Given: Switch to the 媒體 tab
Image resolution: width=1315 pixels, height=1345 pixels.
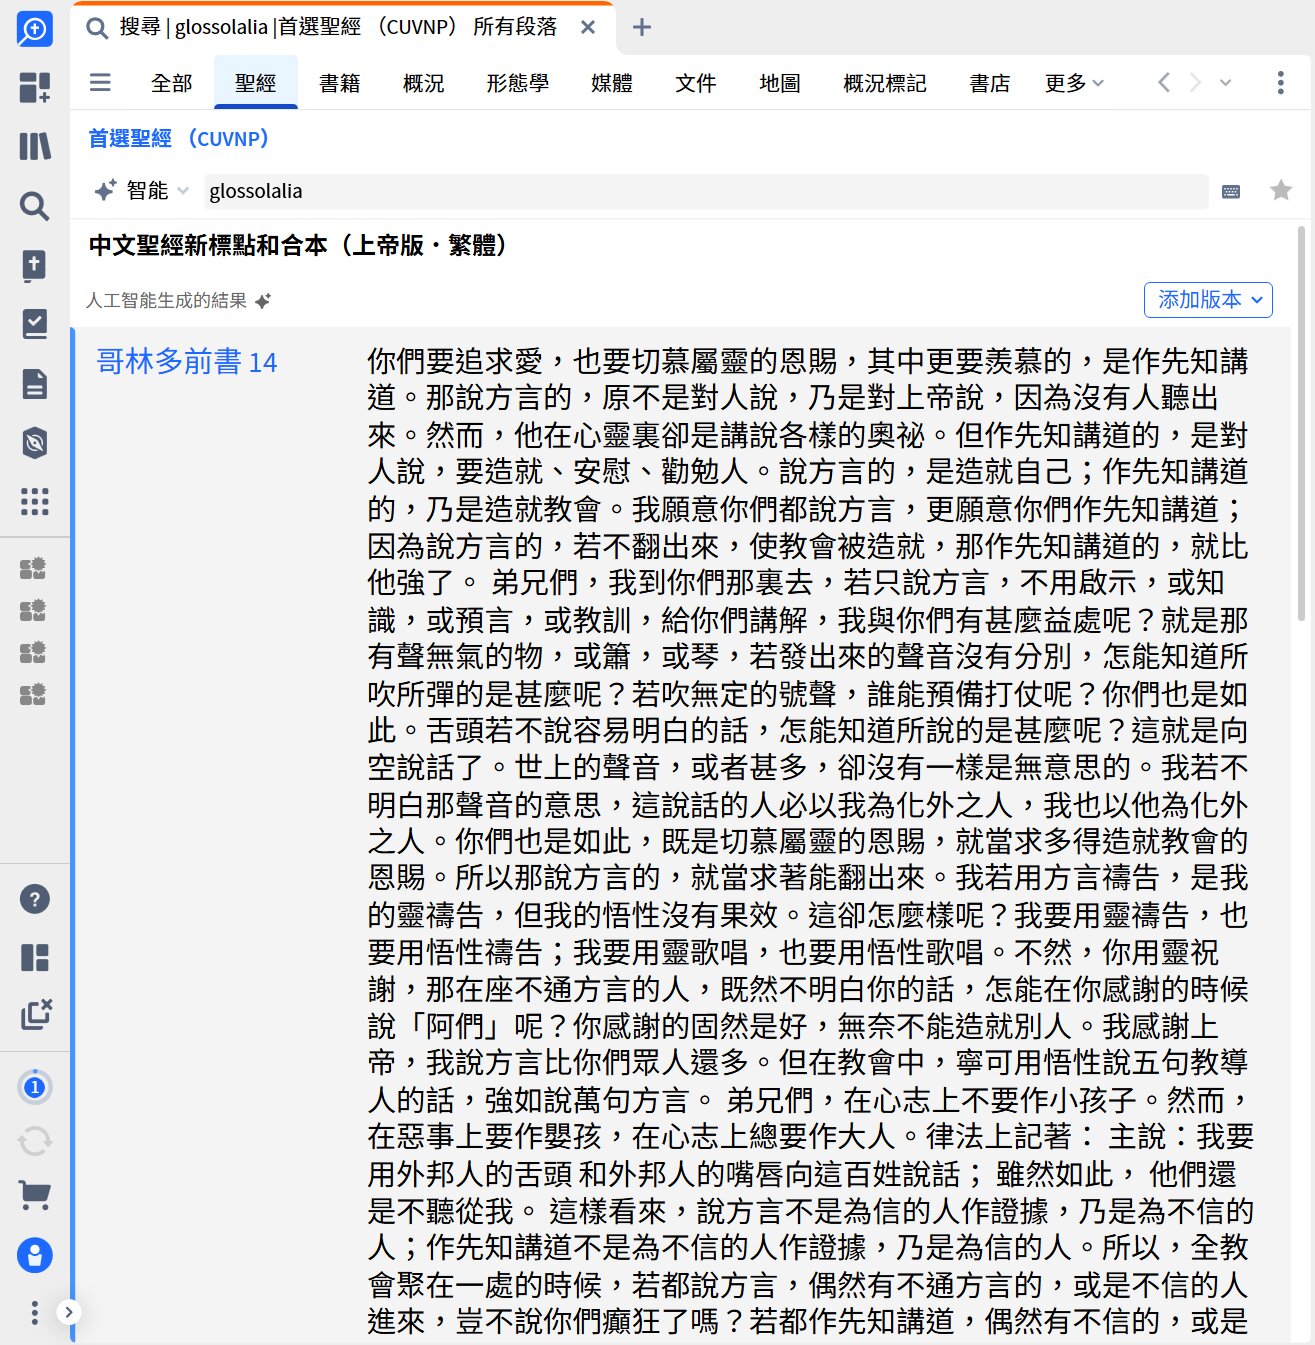Looking at the screenshot, I should click(611, 83).
